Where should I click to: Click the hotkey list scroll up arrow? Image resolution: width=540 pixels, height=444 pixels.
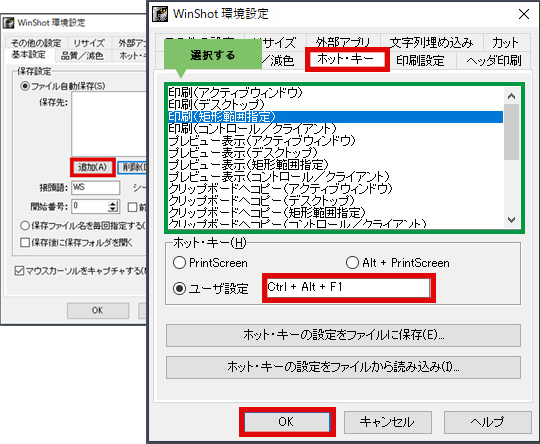click(511, 96)
